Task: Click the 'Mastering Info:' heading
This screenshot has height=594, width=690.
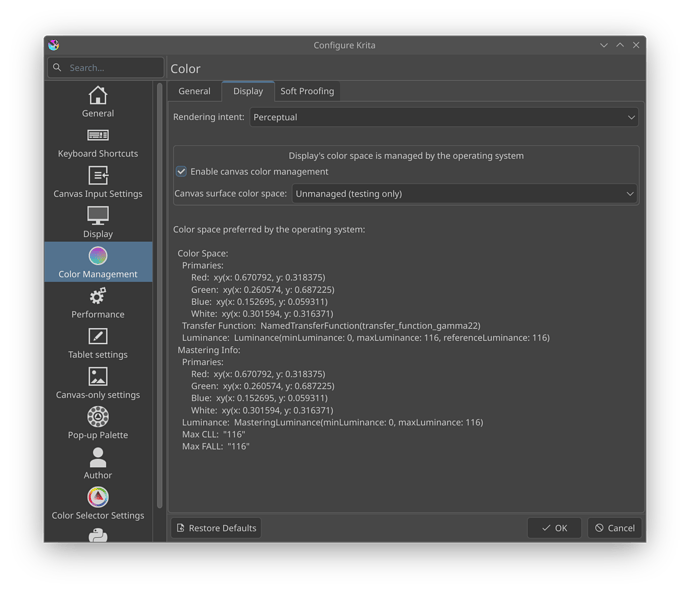Action: pyautogui.click(x=209, y=350)
